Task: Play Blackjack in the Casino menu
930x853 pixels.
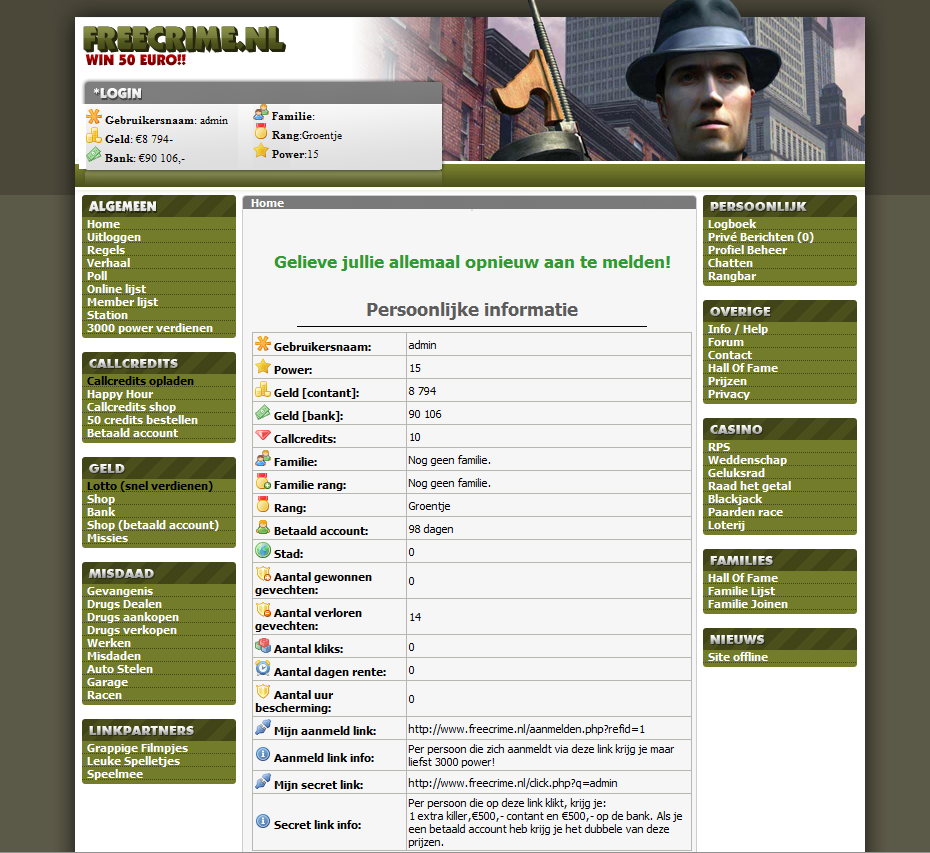Action: (x=735, y=499)
